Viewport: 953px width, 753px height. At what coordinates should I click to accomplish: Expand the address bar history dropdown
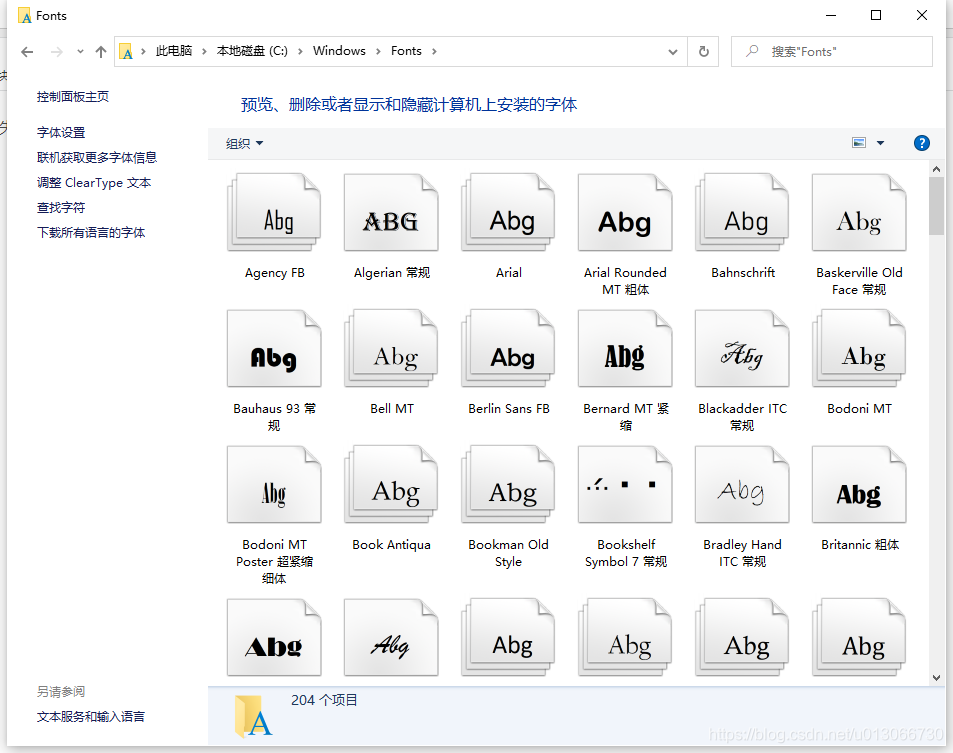pyautogui.click(x=673, y=52)
